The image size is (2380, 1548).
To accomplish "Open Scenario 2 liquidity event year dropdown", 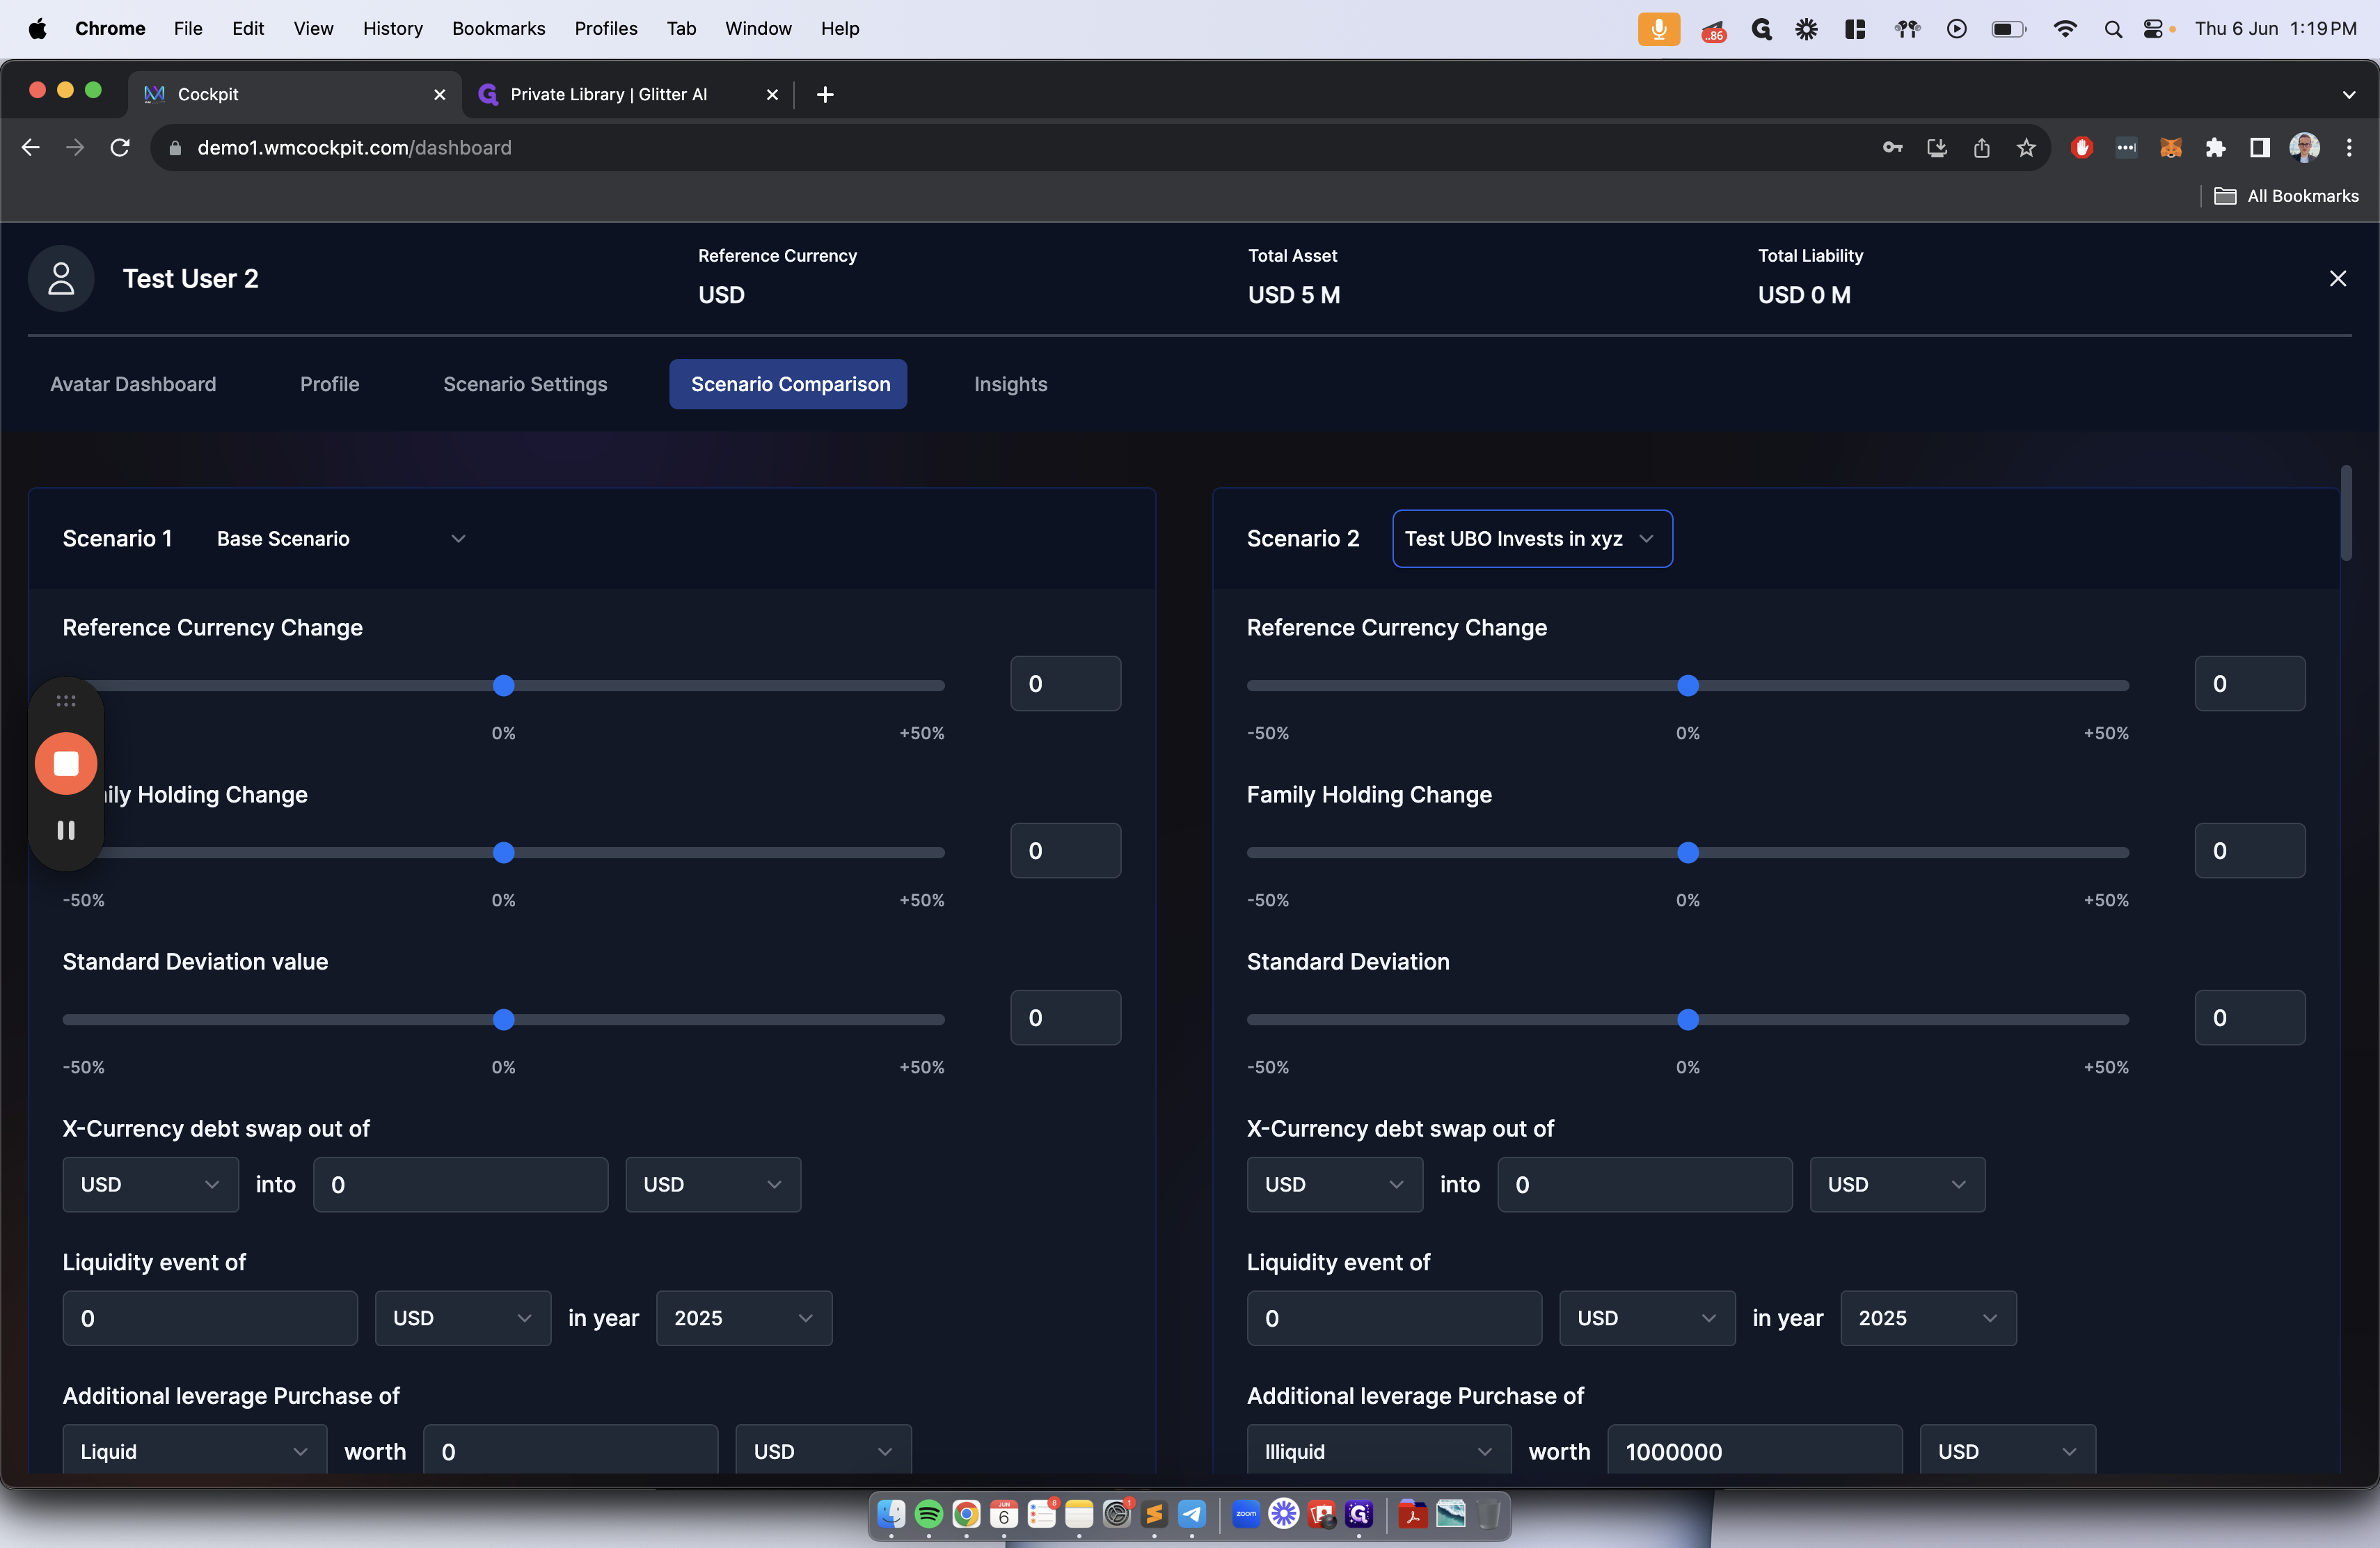I will point(1928,1318).
